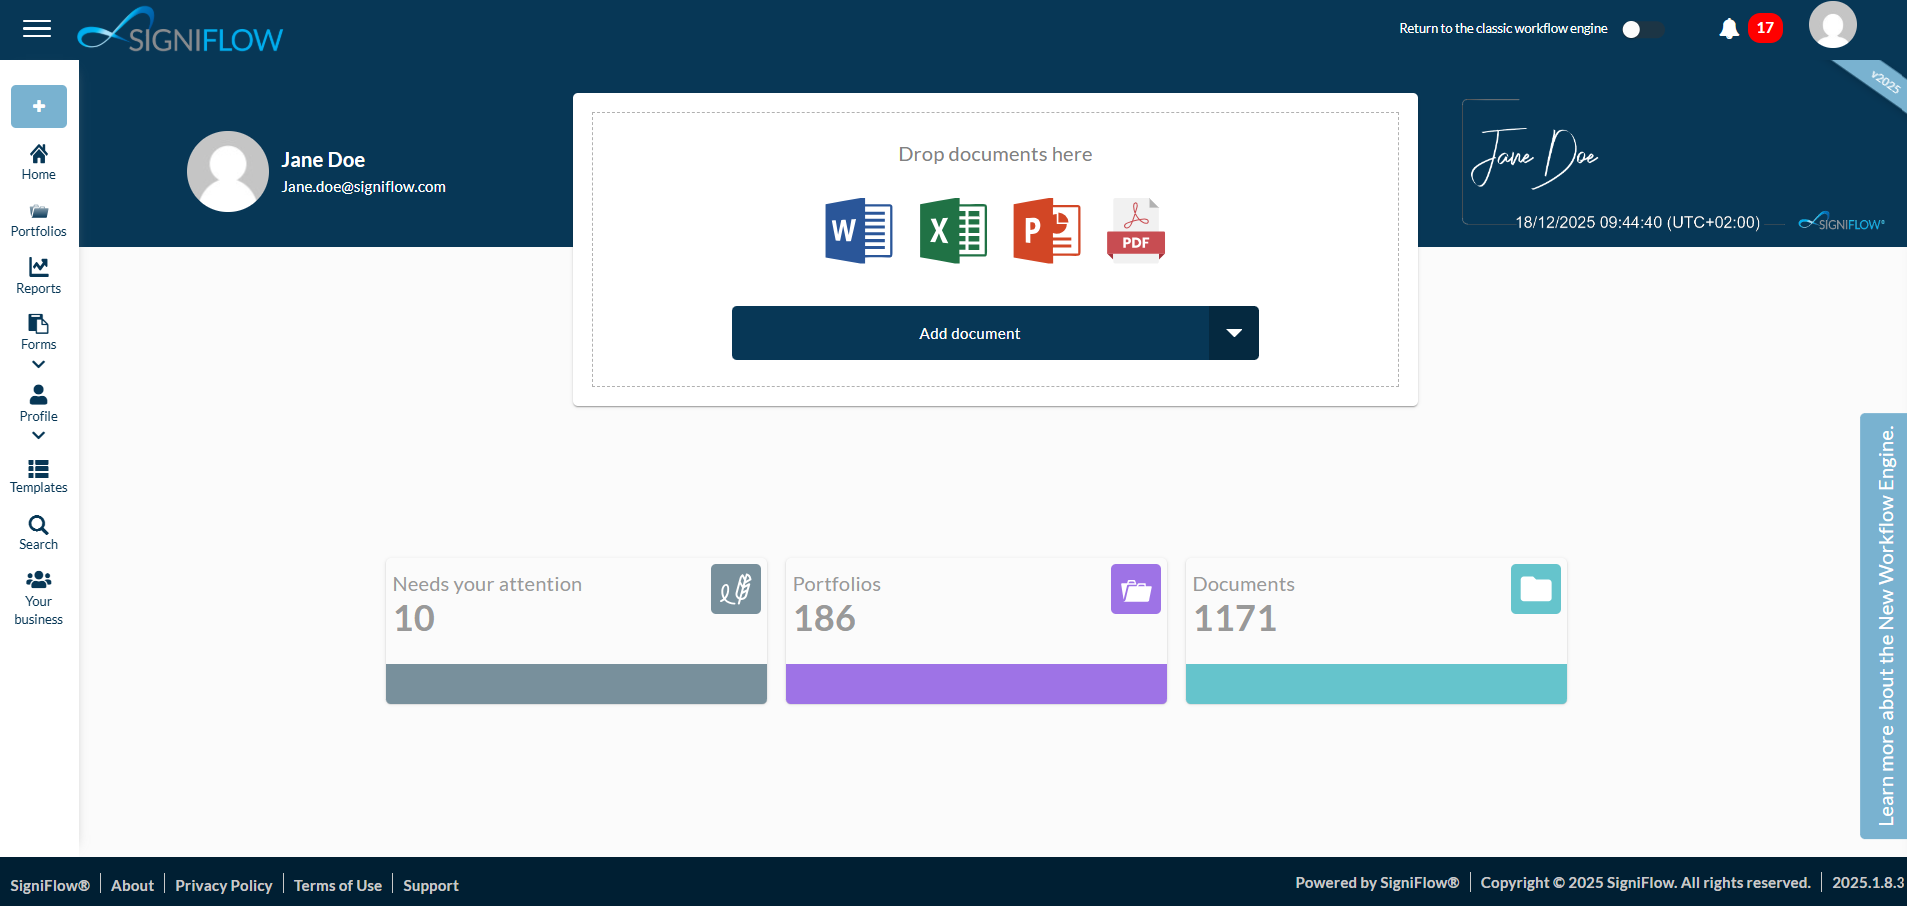This screenshot has height=906, width=1907.
Task: Open the Search panel from the sidebar
Action: click(x=38, y=530)
